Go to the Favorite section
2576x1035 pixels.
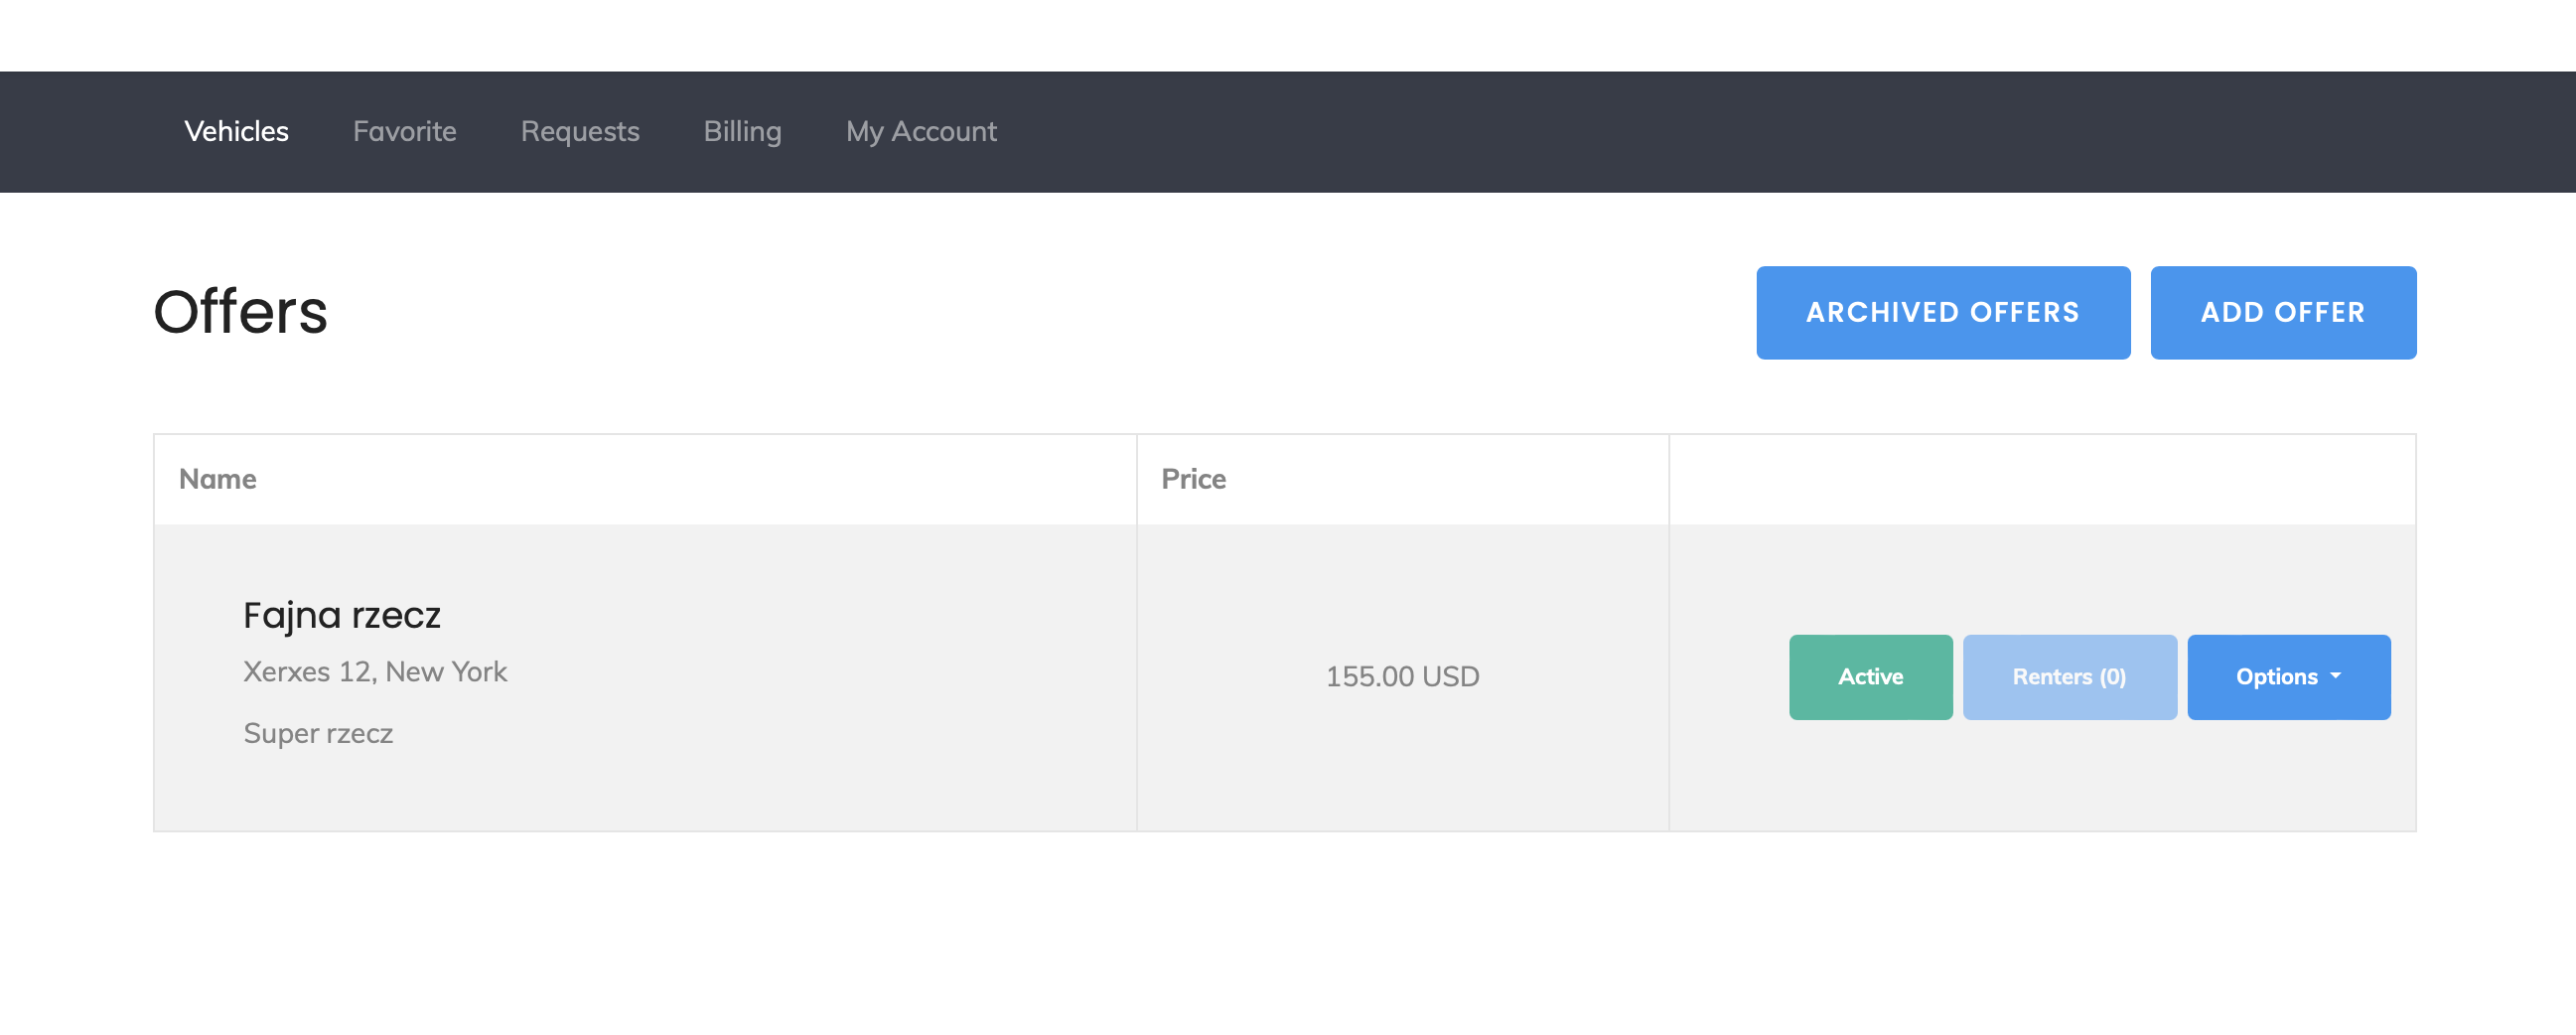click(404, 131)
